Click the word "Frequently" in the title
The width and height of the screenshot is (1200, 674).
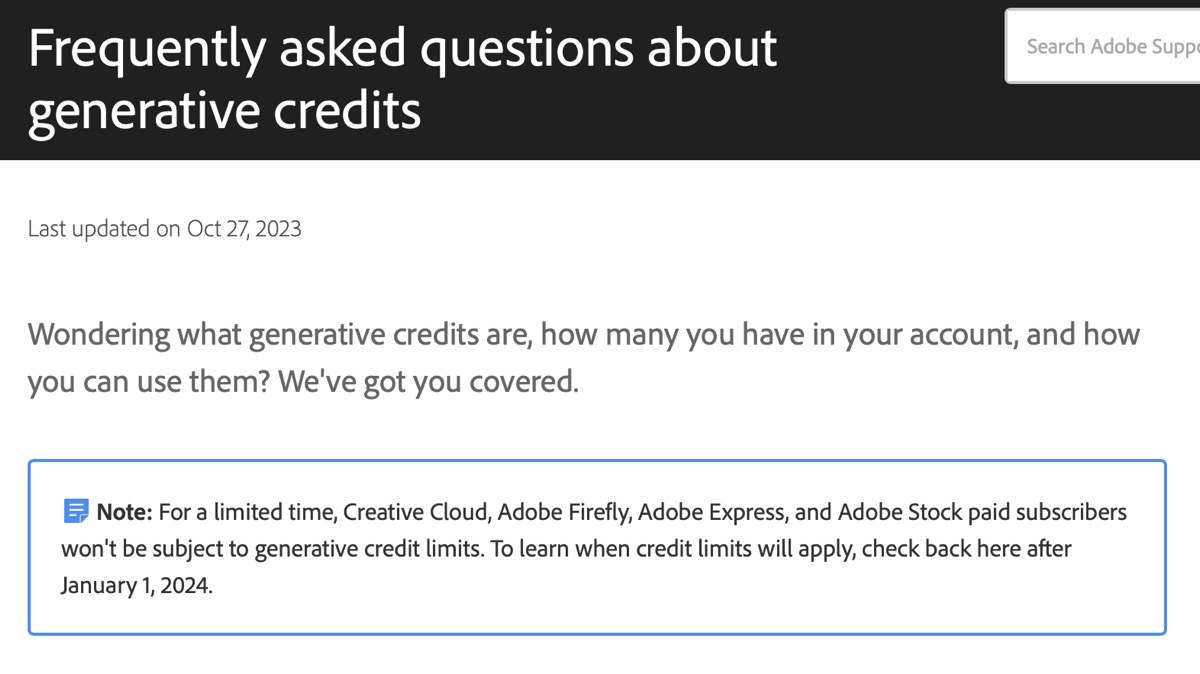pyautogui.click(x=148, y=48)
